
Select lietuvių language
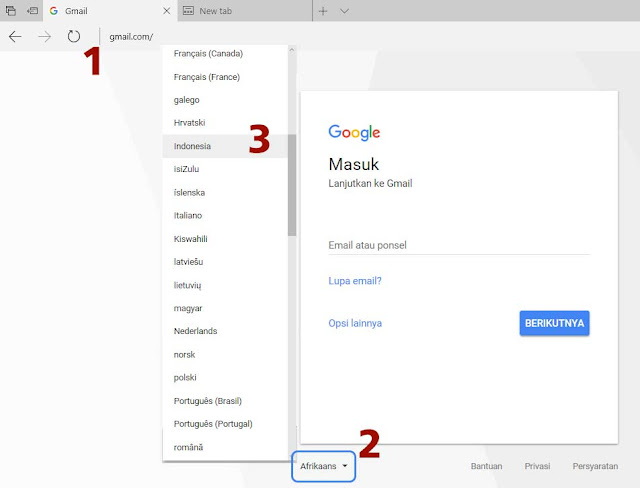point(225,285)
